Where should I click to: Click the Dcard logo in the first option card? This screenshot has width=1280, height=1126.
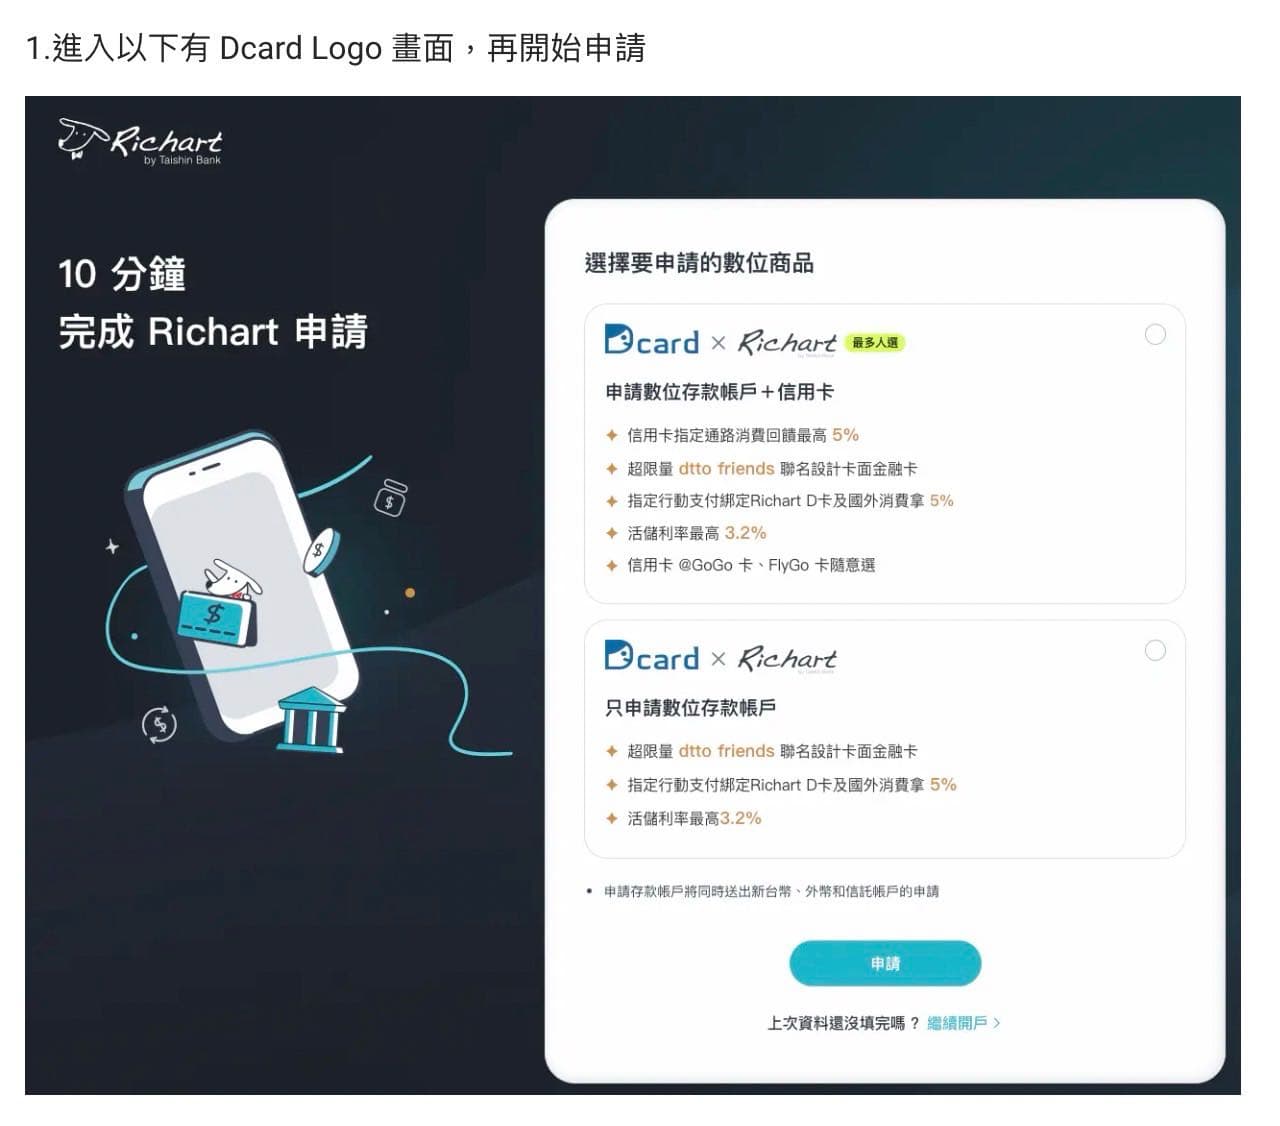[651, 341]
